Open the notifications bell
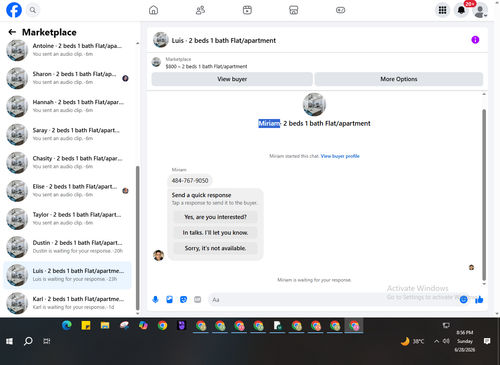This screenshot has height=365, width=500. click(461, 10)
